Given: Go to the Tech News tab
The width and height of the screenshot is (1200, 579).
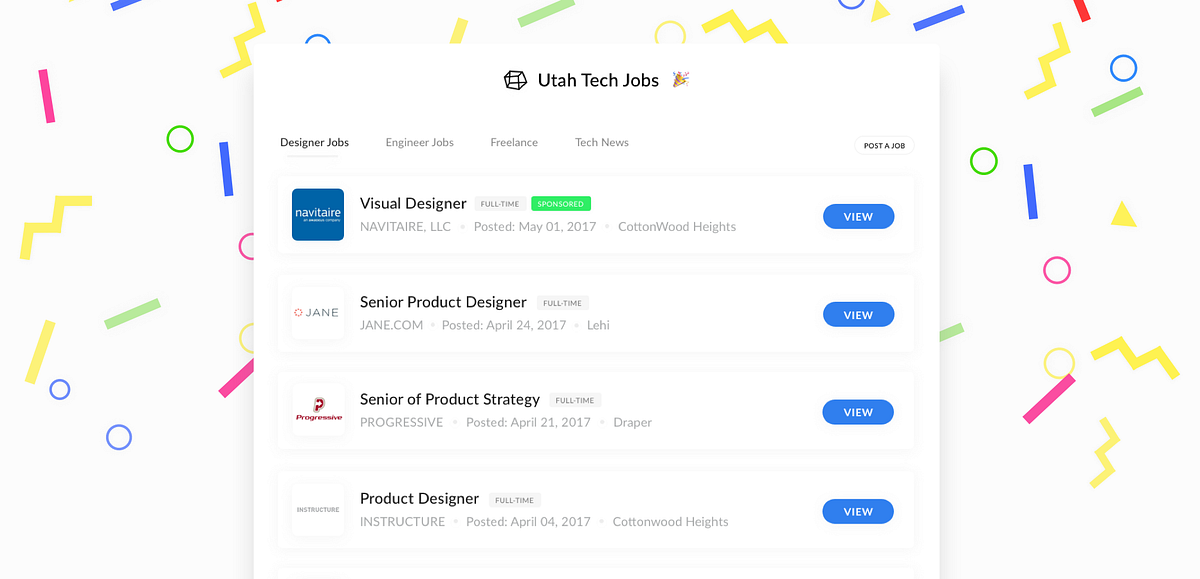Looking at the screenshot, I should (x=602, y=143).
